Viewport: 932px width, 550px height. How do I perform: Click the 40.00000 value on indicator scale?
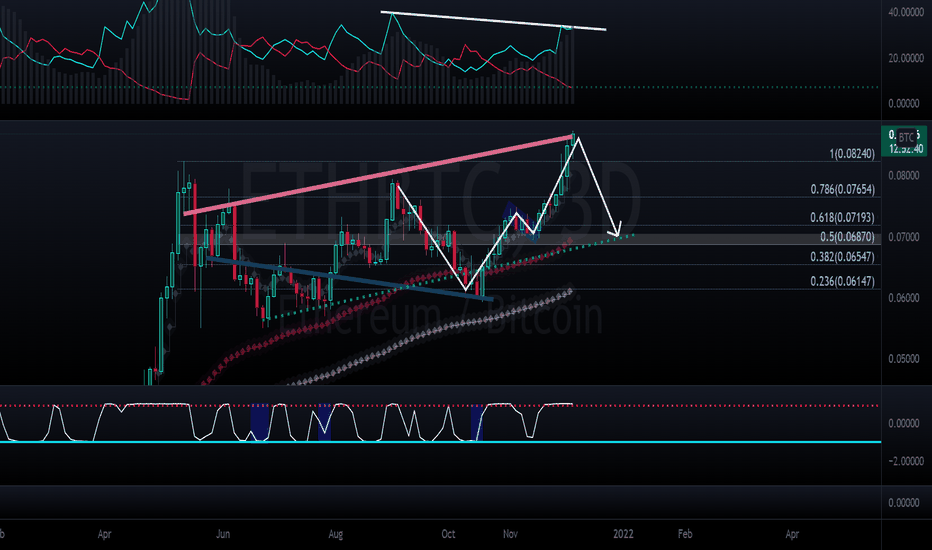(906, 12)
